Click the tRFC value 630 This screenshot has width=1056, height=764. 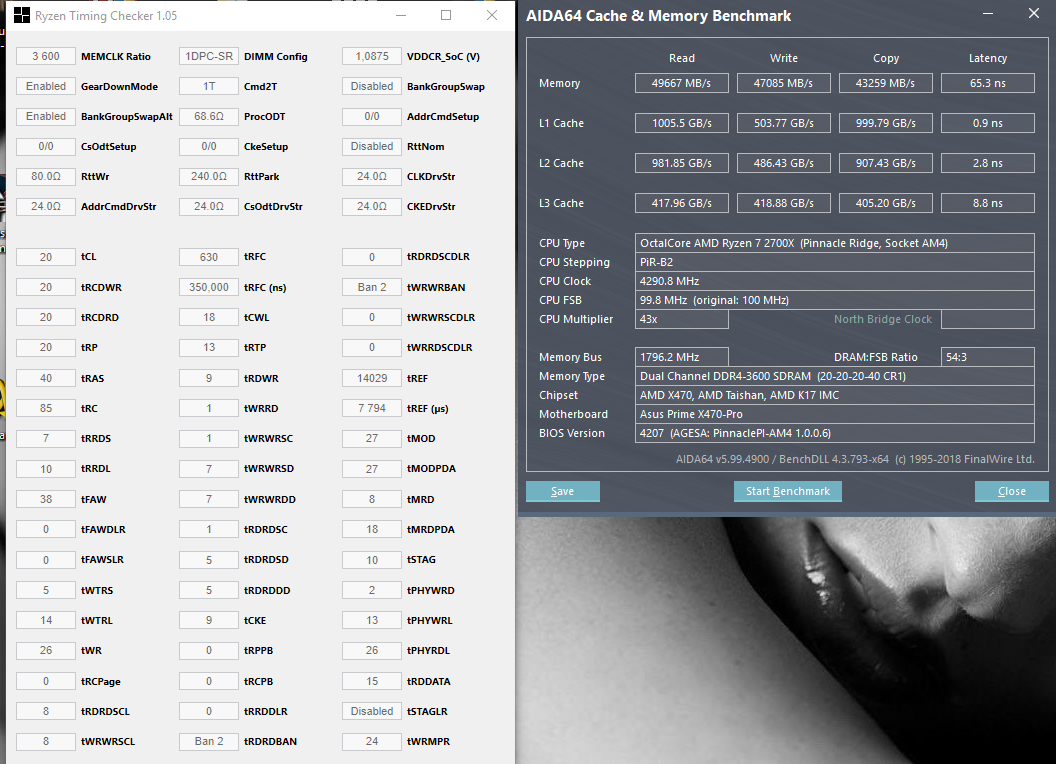tap(209, 257)
